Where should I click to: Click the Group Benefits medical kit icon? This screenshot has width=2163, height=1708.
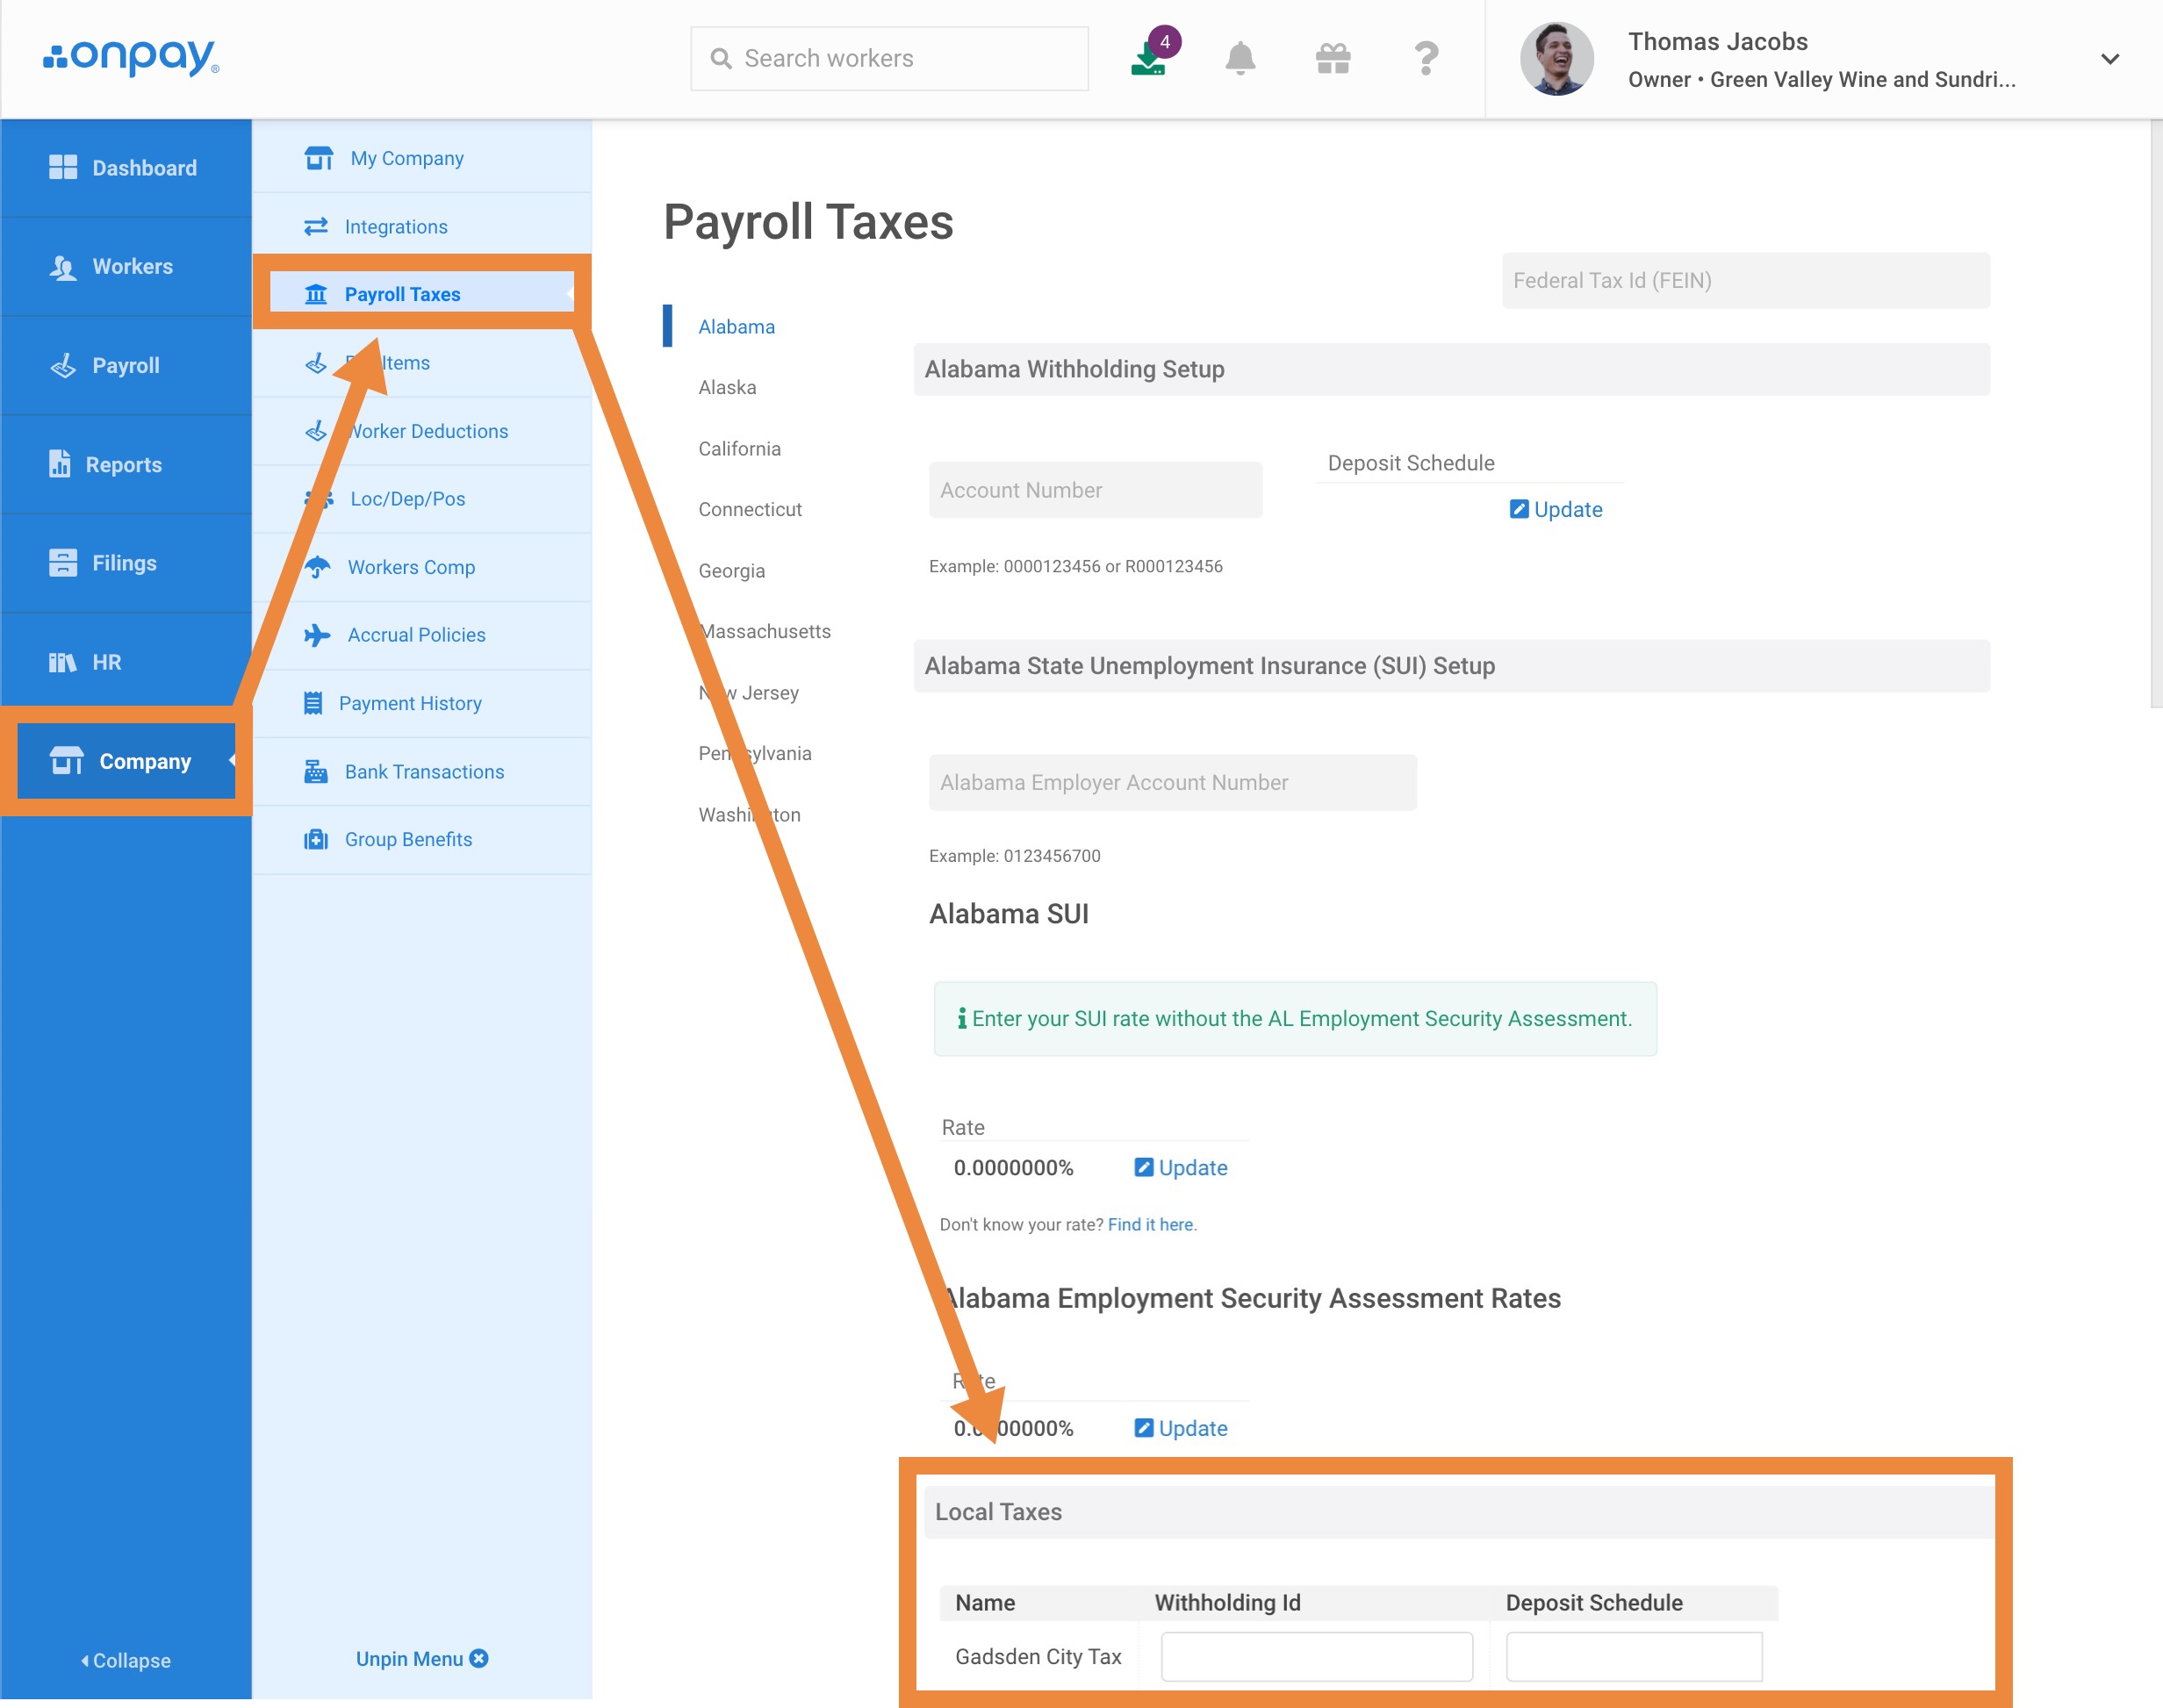(x=316, y=839)
